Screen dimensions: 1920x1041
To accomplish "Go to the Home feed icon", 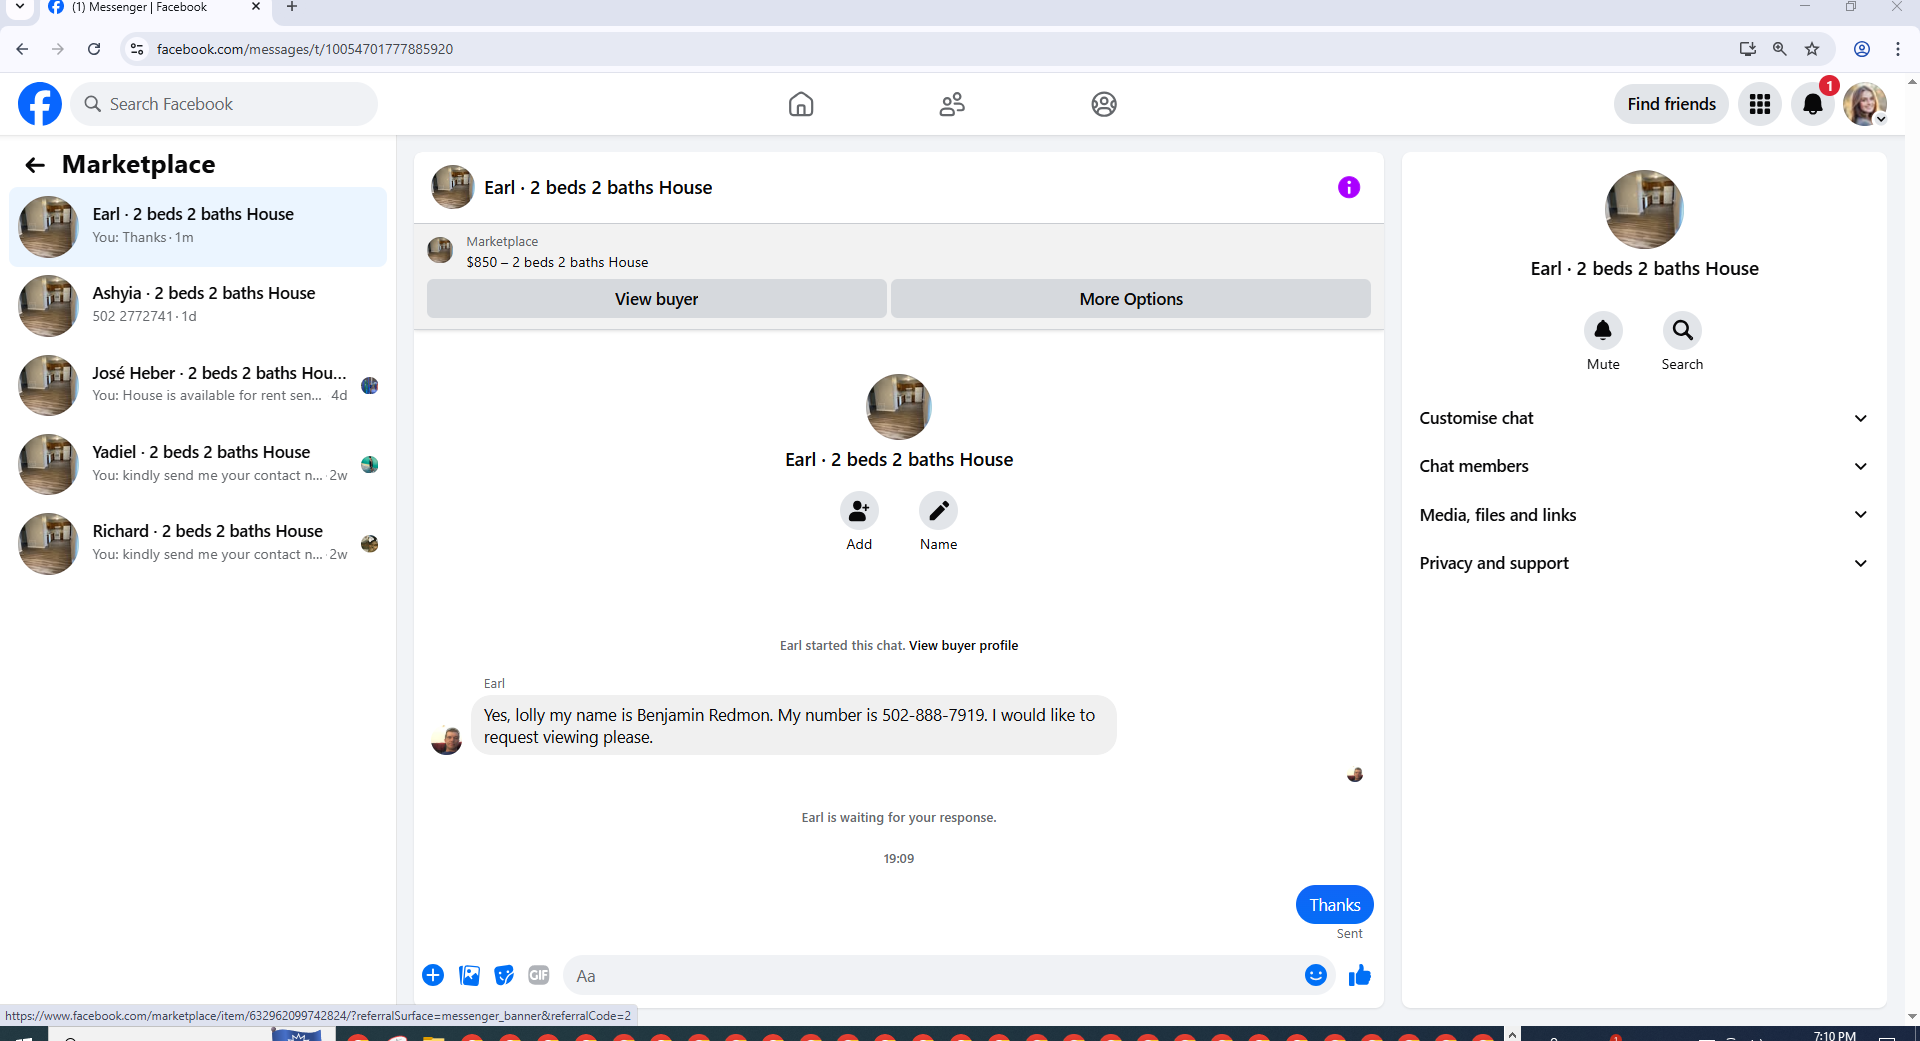I will pos(801,104).
